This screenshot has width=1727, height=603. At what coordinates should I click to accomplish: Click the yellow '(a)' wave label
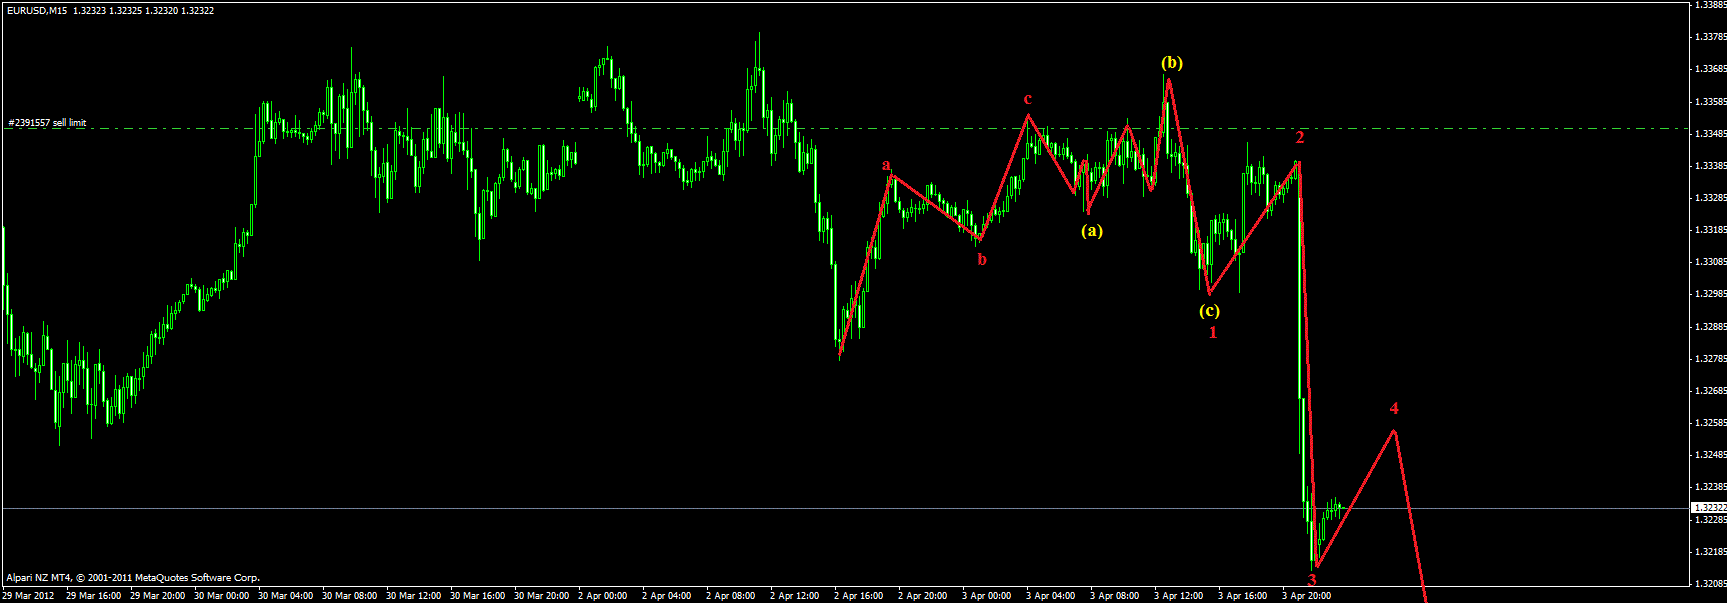(x=1092, y=231)
